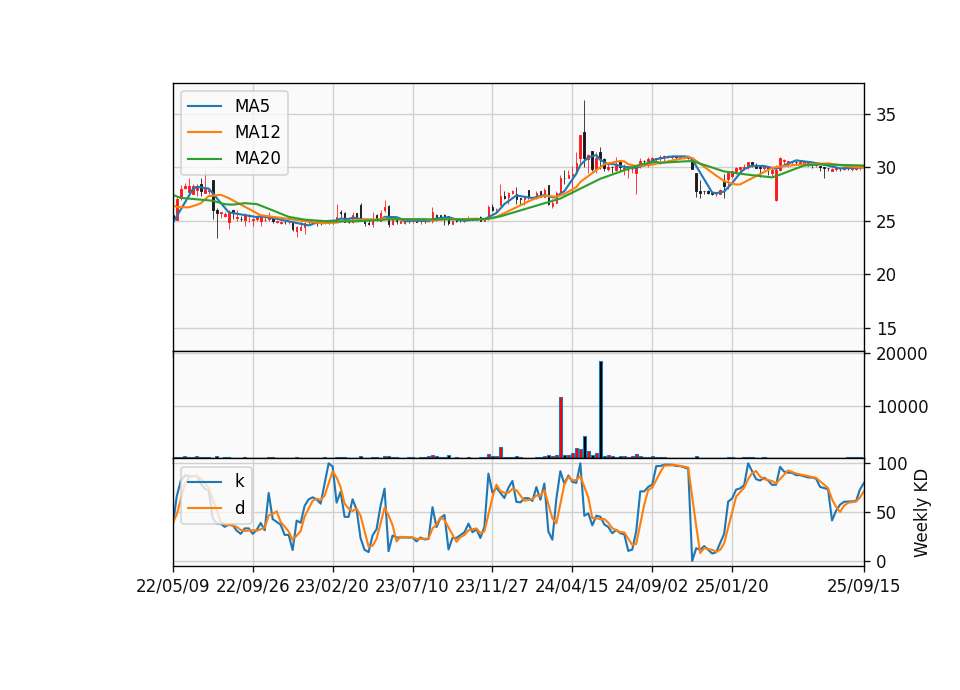Viewport: 960px width, 690px height.
Task: Click the KD axis value 50
Action: tap(886, 512)
